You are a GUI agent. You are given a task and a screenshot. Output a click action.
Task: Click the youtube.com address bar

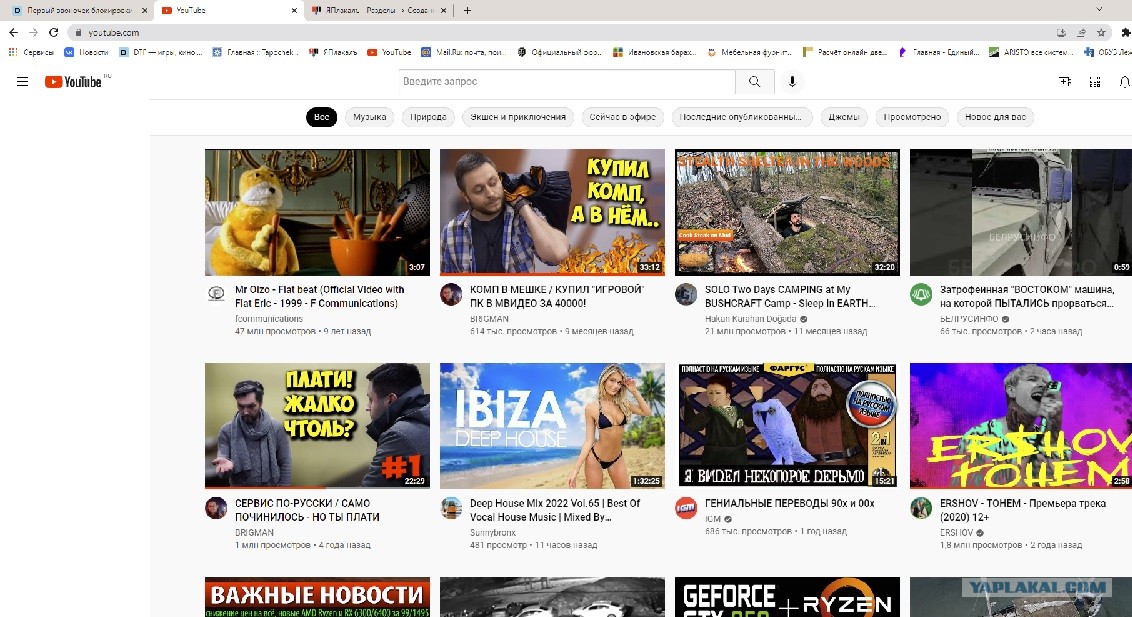(563, 32)
